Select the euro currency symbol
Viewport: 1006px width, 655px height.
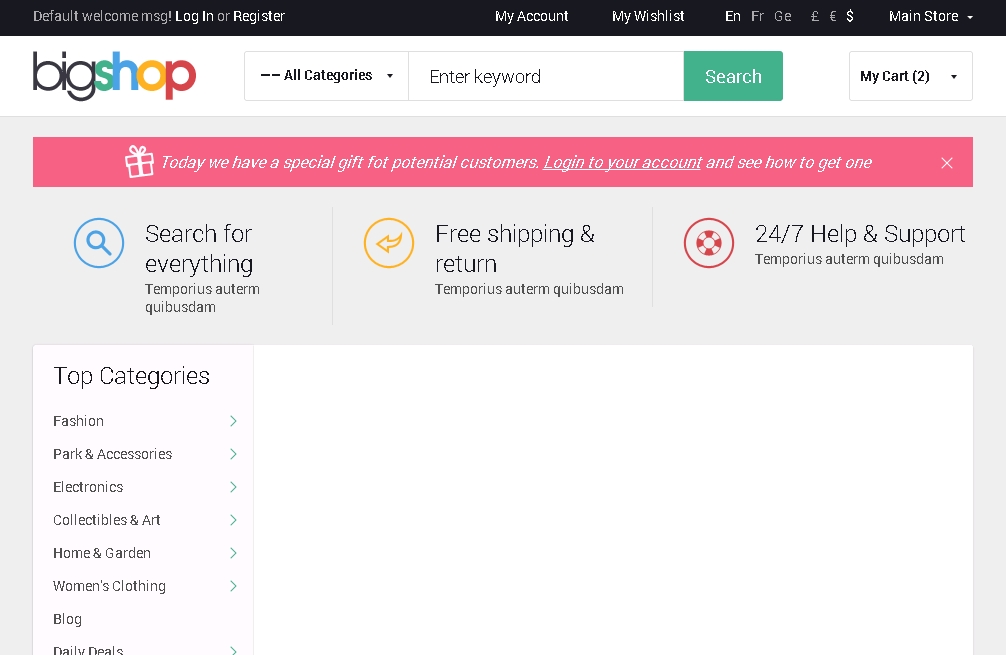point(833,16)
